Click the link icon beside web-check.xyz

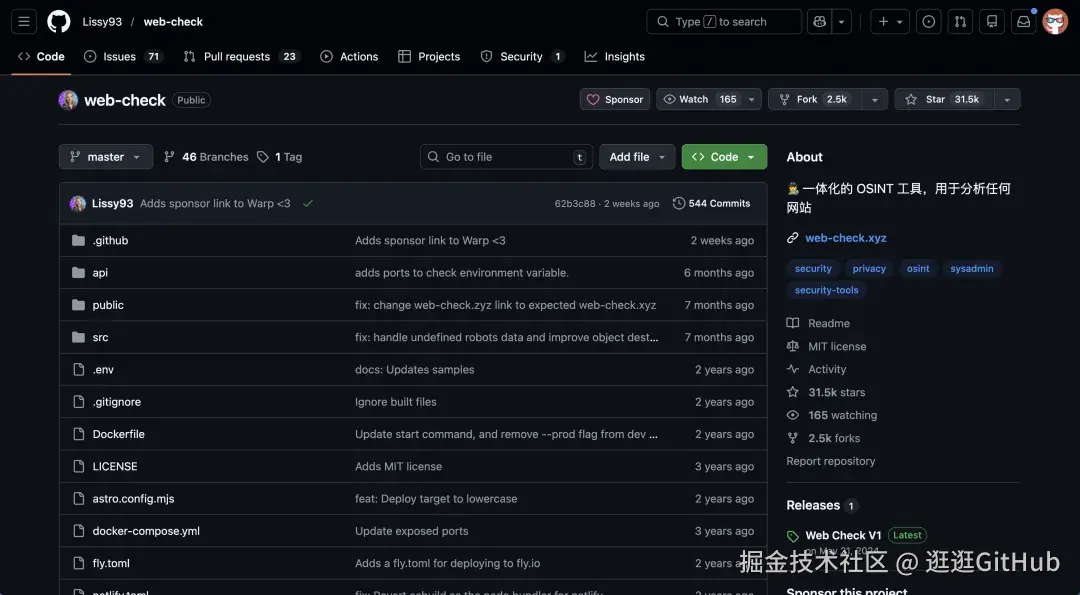[x=793, y=238]
